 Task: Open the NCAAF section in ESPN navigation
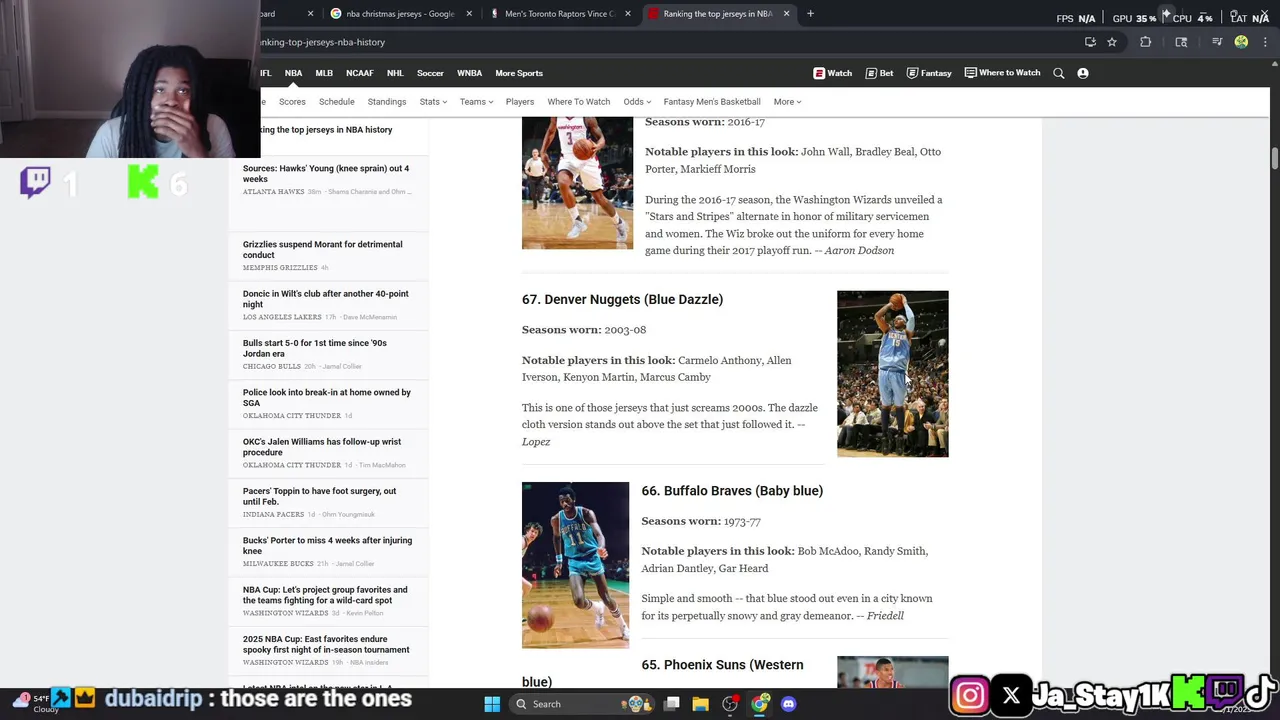pyautogui.click(x=360, y=73)
